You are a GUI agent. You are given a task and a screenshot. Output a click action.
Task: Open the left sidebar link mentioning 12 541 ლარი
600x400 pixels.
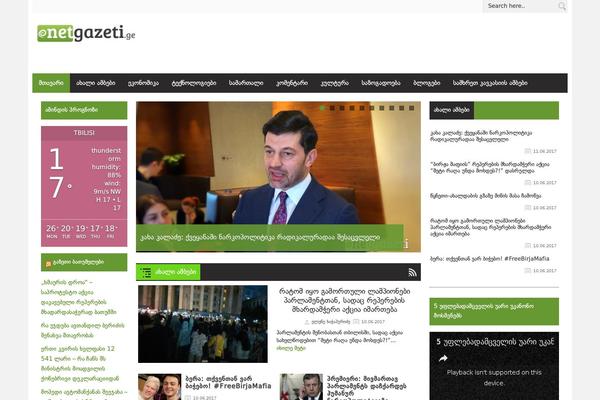click(80, 364)
